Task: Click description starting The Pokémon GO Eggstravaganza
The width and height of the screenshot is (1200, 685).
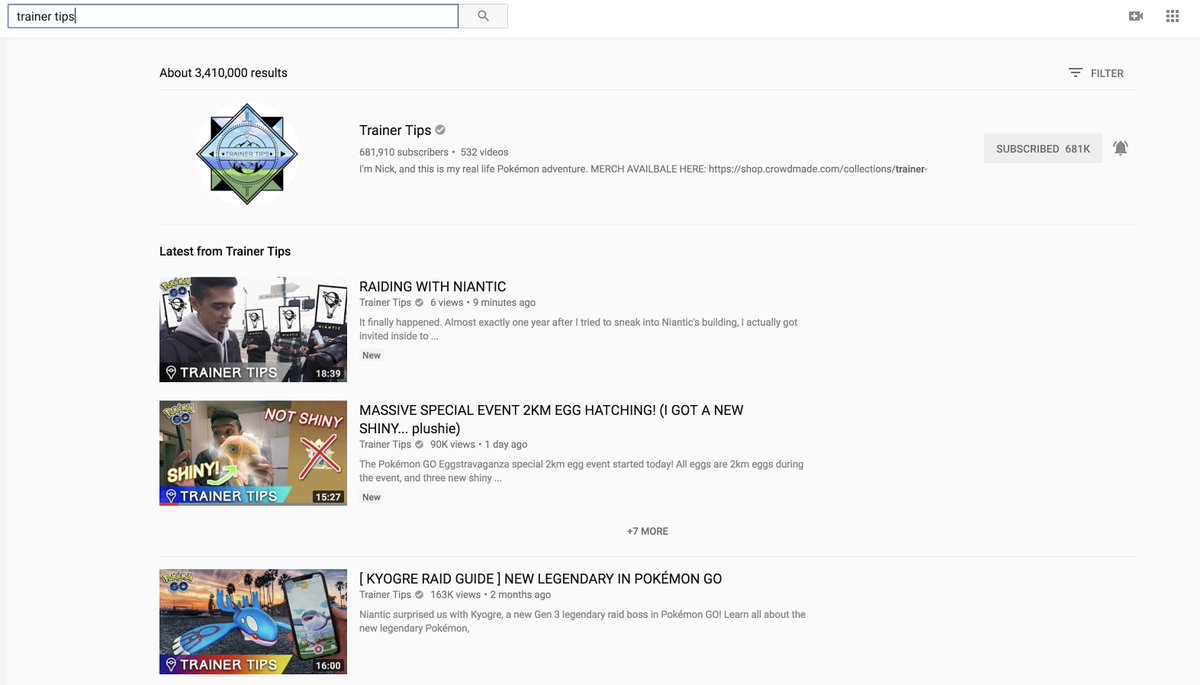Action: [581, 471]
